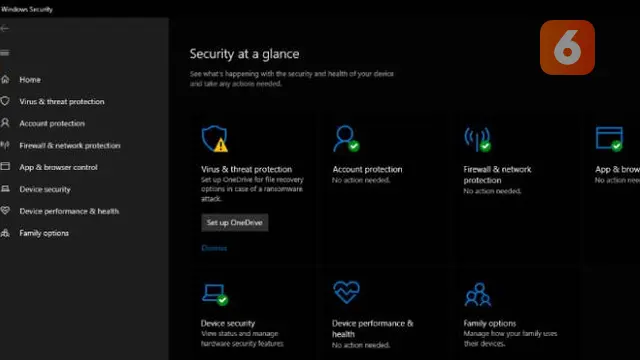This screenshot has width=640, height=360.
Task: Click the Windows Security window title
Action: click(x=27, y=9)
